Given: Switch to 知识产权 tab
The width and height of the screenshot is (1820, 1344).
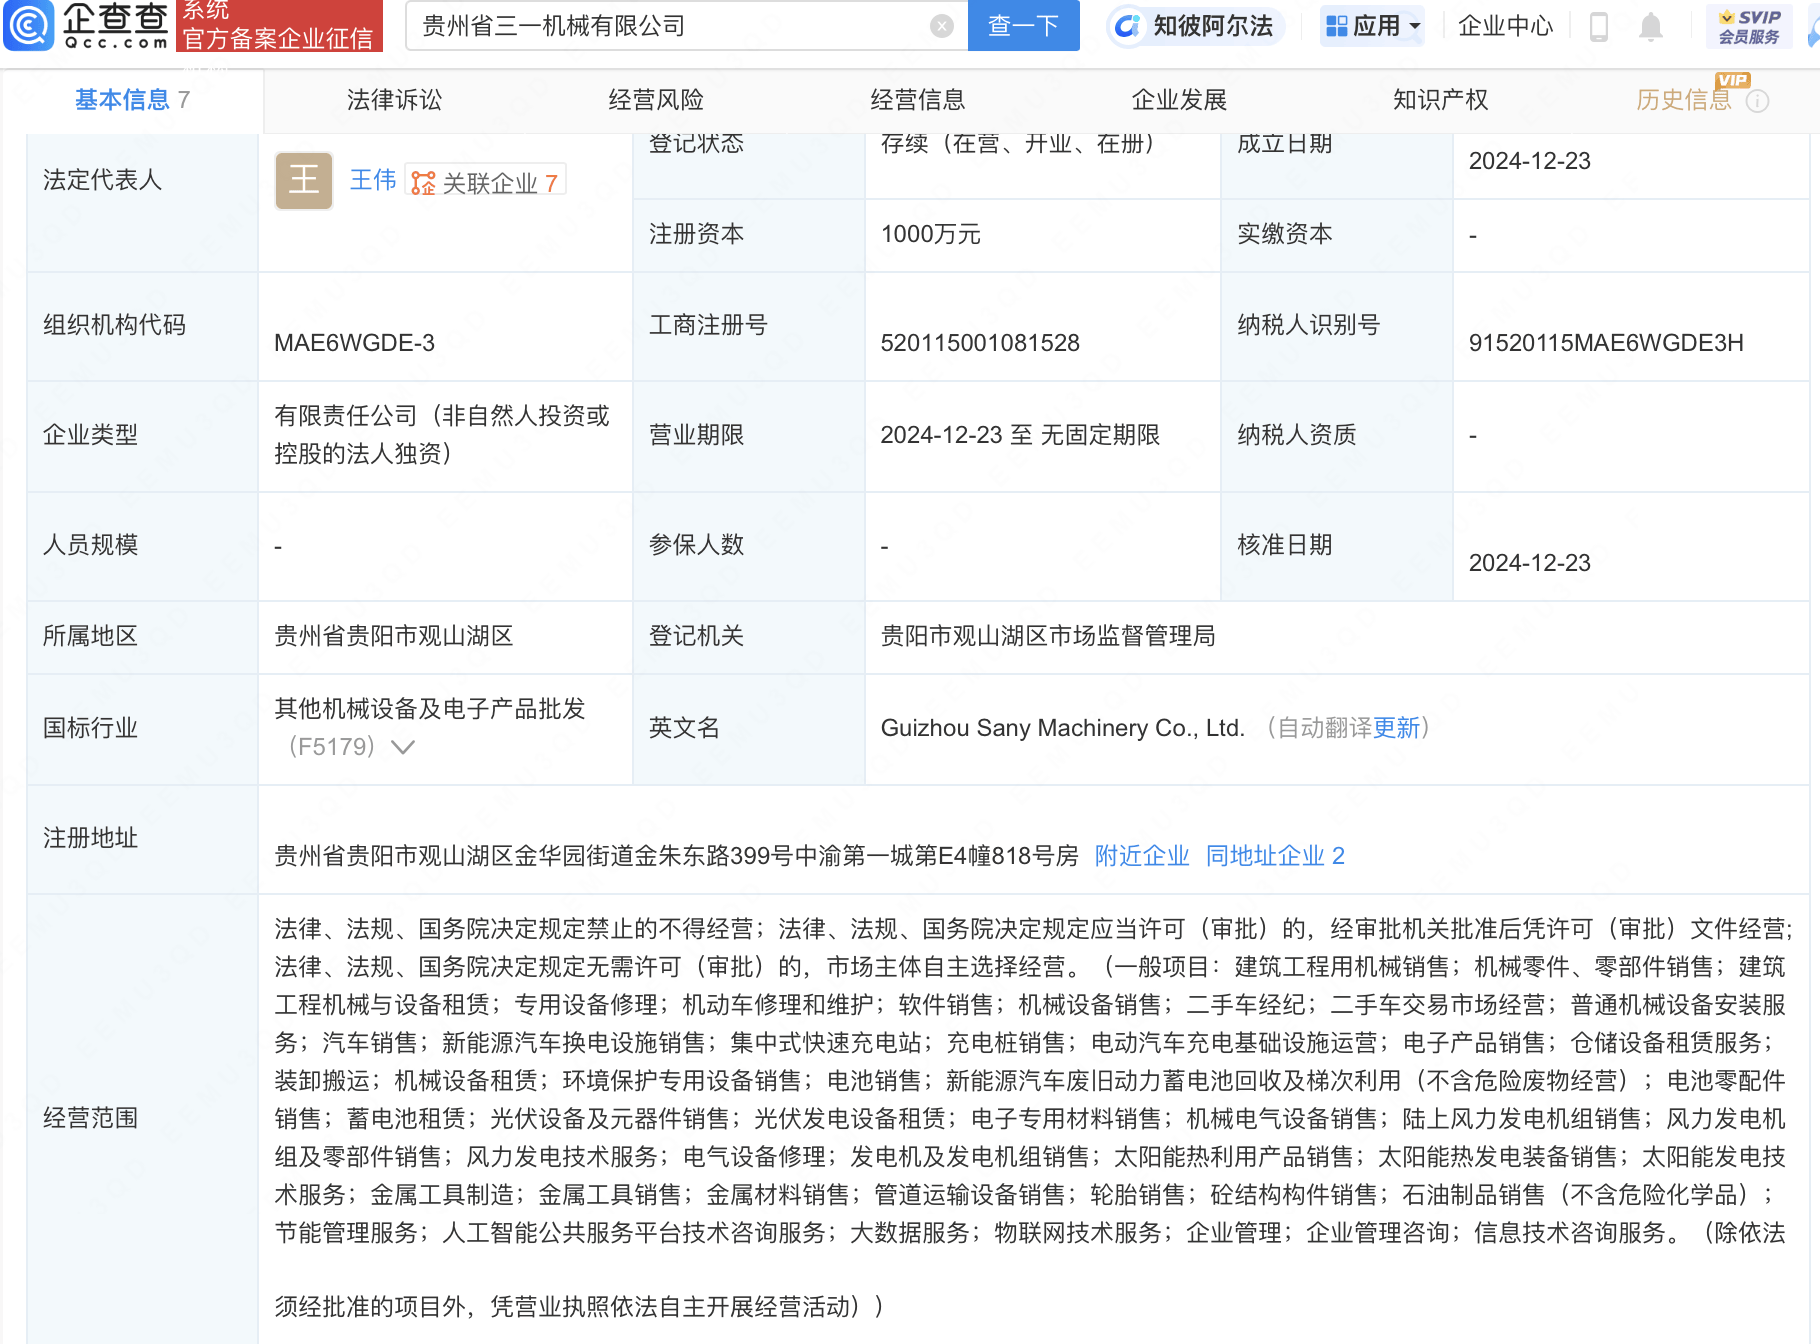Looking at the screenshot, I should point(1441,100).
